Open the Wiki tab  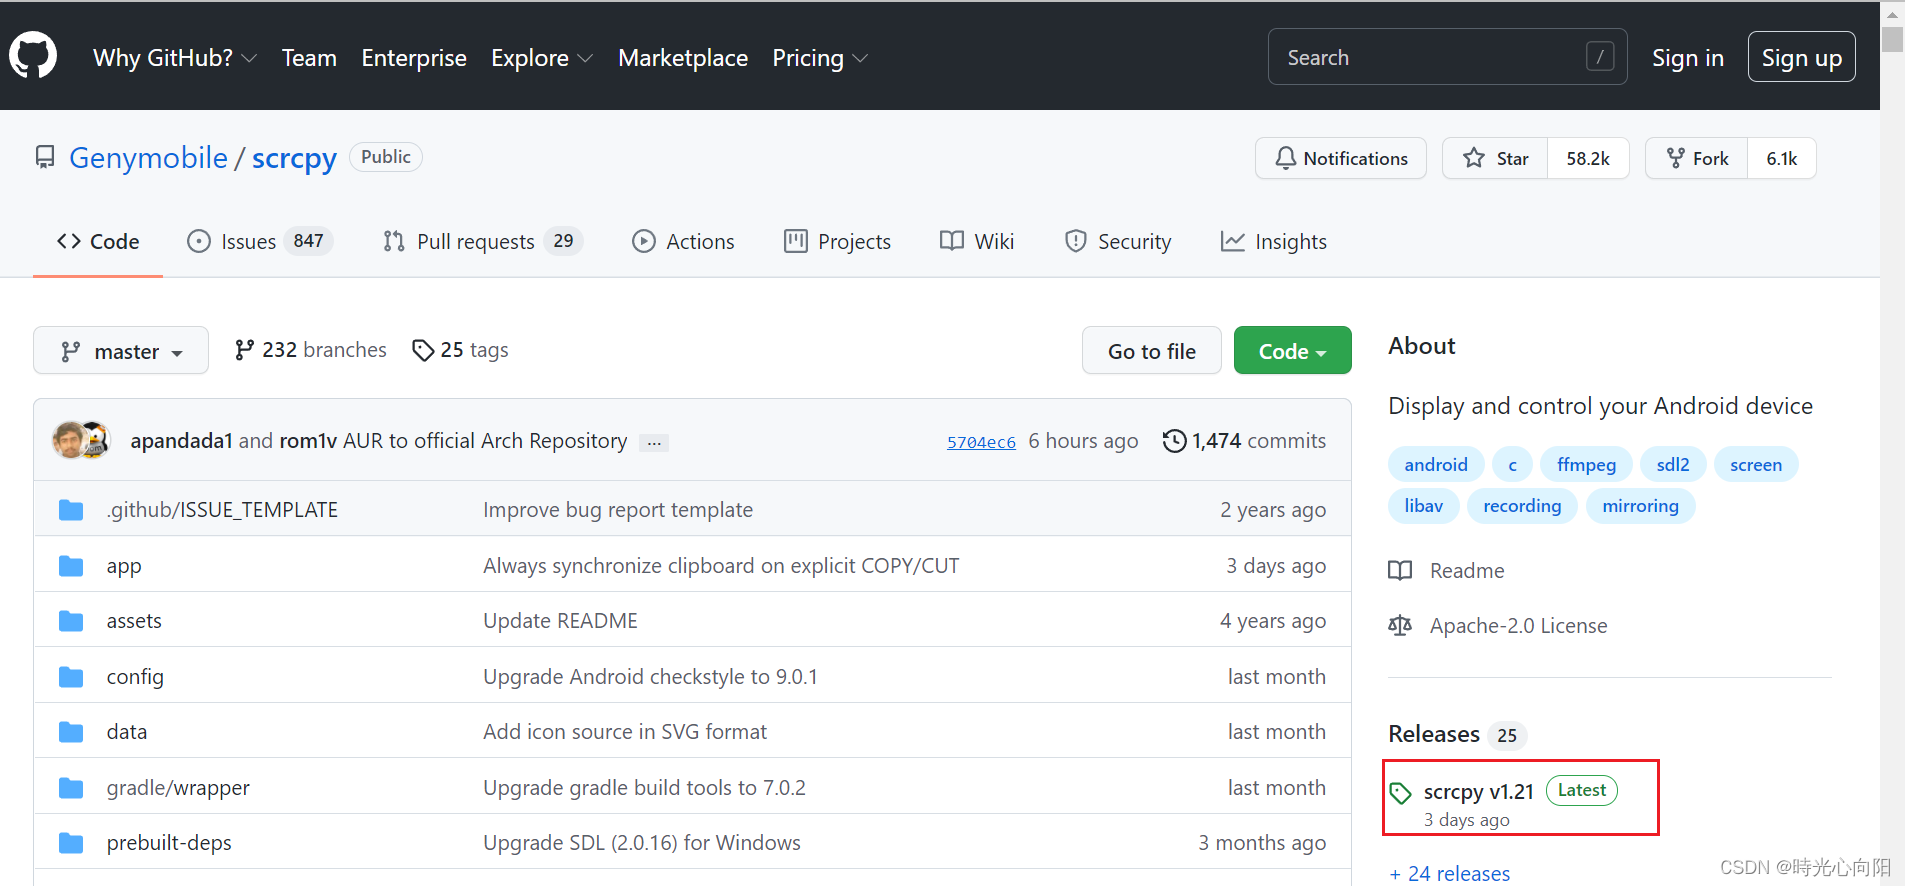click(x=977, y=242)
